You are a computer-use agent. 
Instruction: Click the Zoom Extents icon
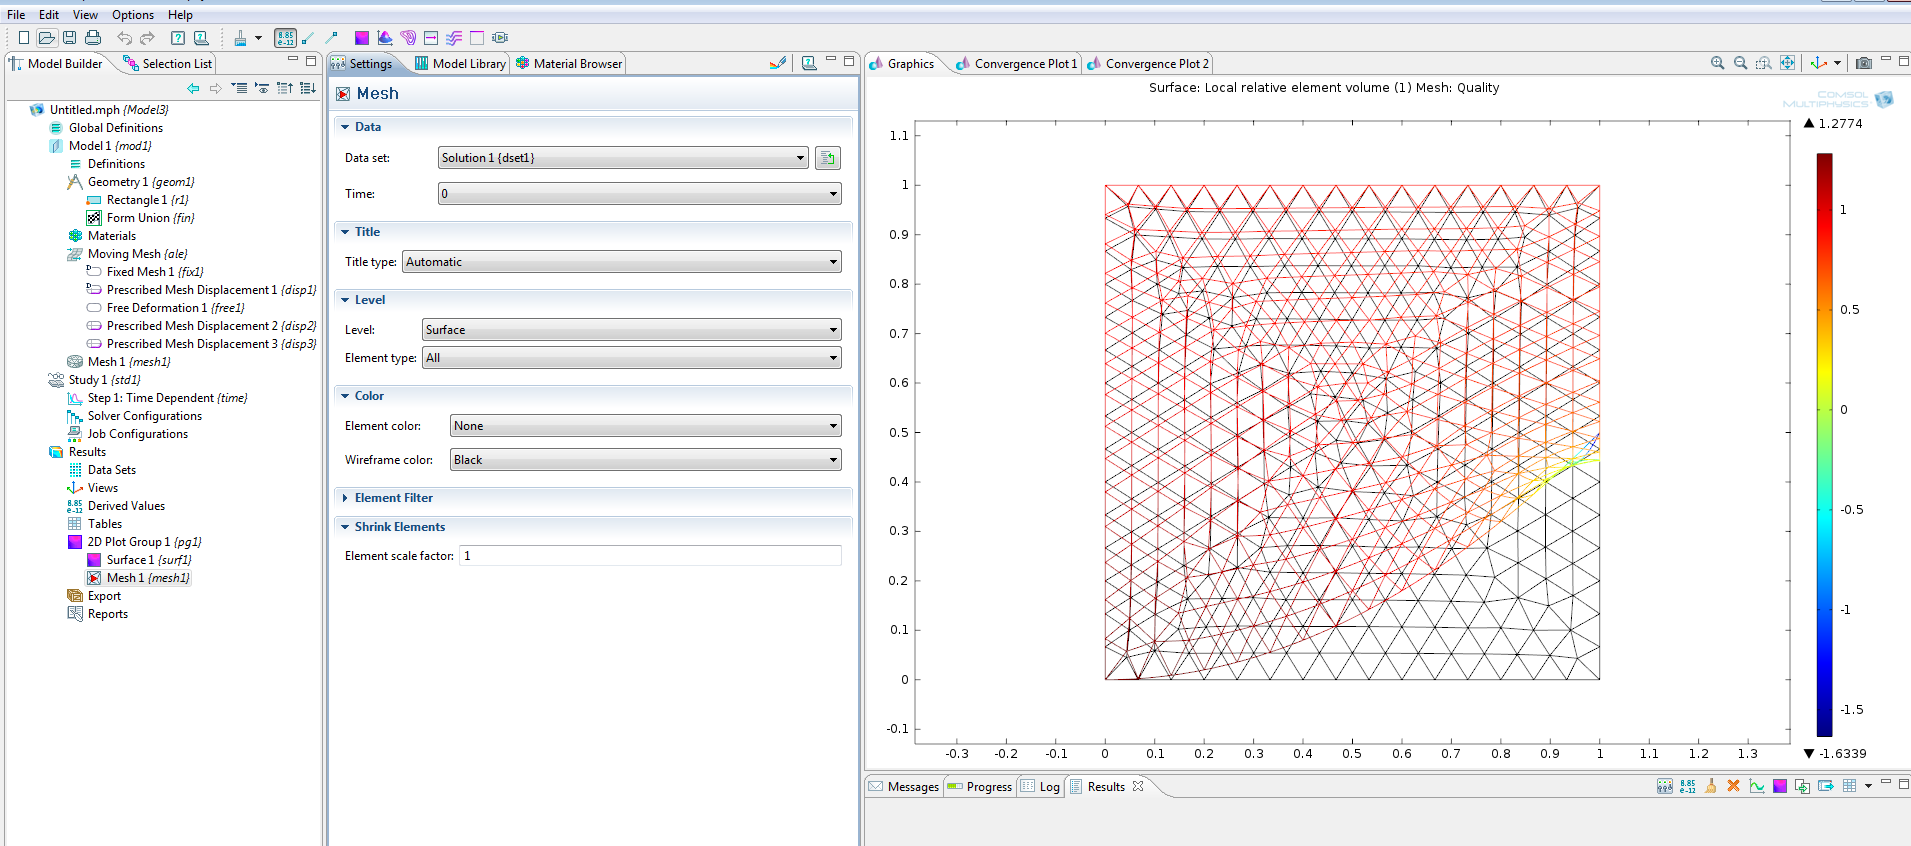pyautogui.click(x=1787, y=63)
